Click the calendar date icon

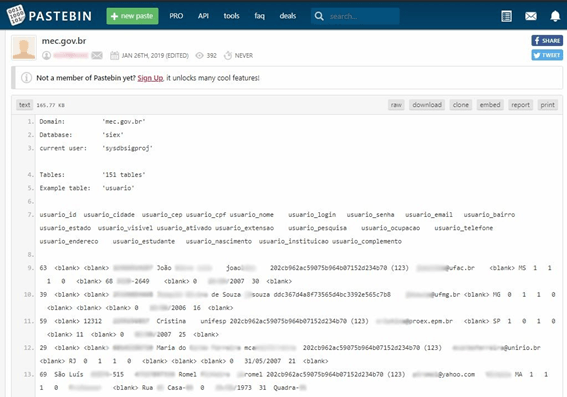tap(114, 55)
